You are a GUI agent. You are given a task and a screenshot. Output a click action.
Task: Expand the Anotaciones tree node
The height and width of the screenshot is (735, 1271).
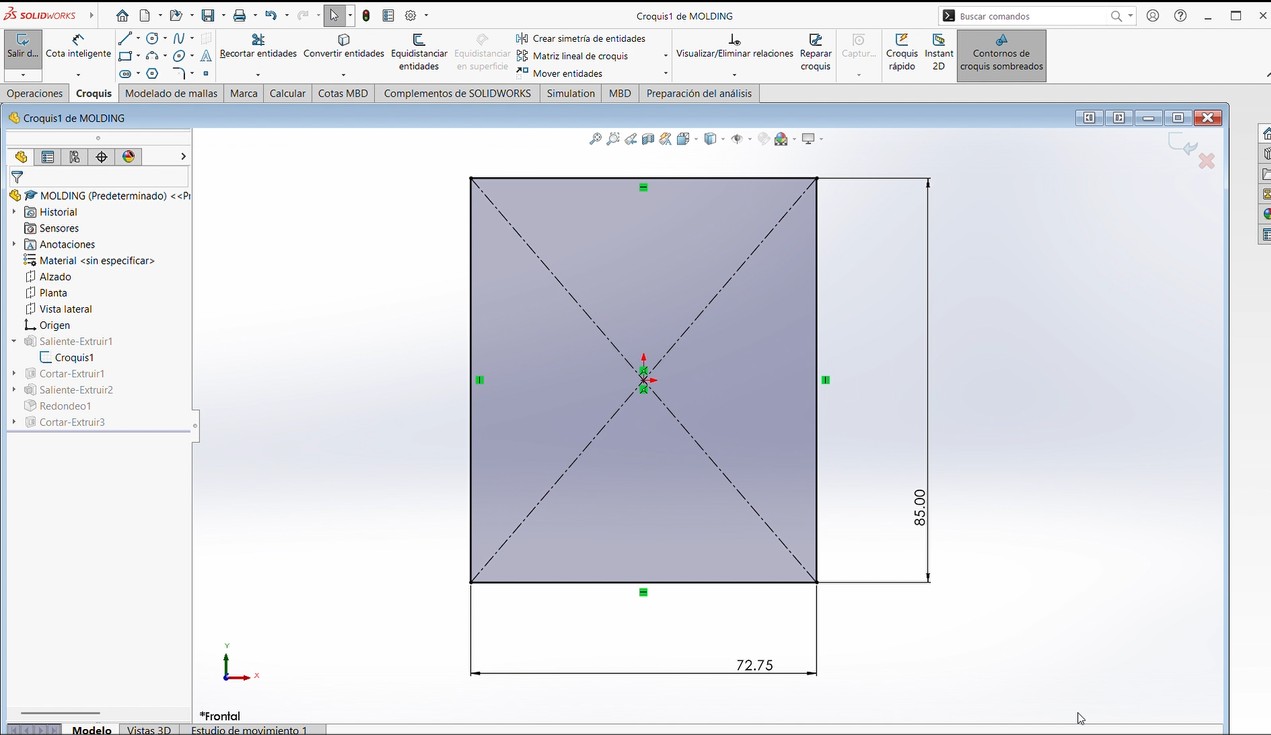point(14,244)
